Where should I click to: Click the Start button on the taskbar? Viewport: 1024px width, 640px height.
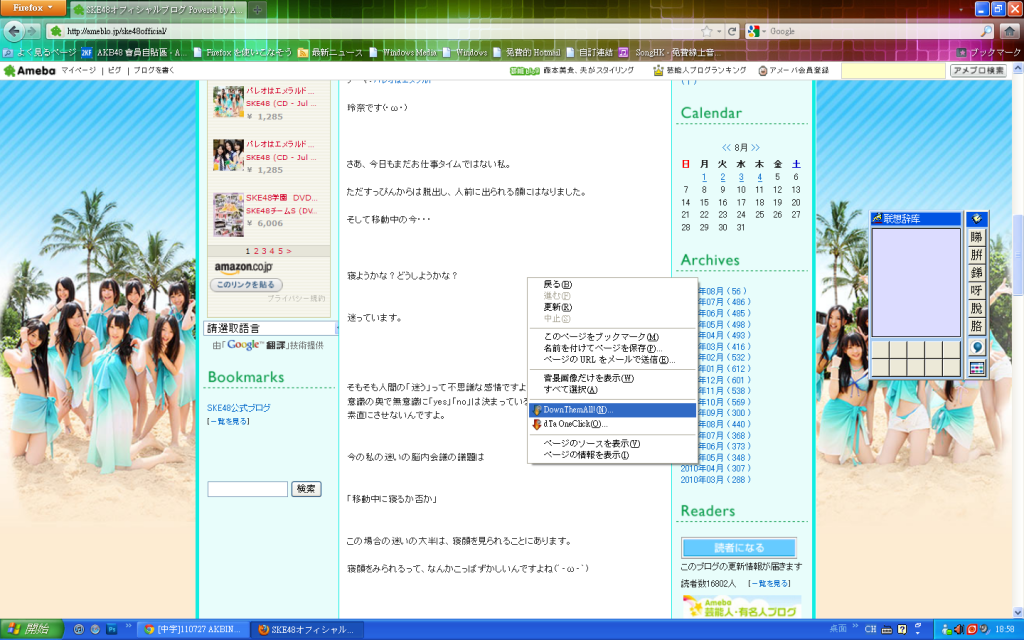point(28,629)
